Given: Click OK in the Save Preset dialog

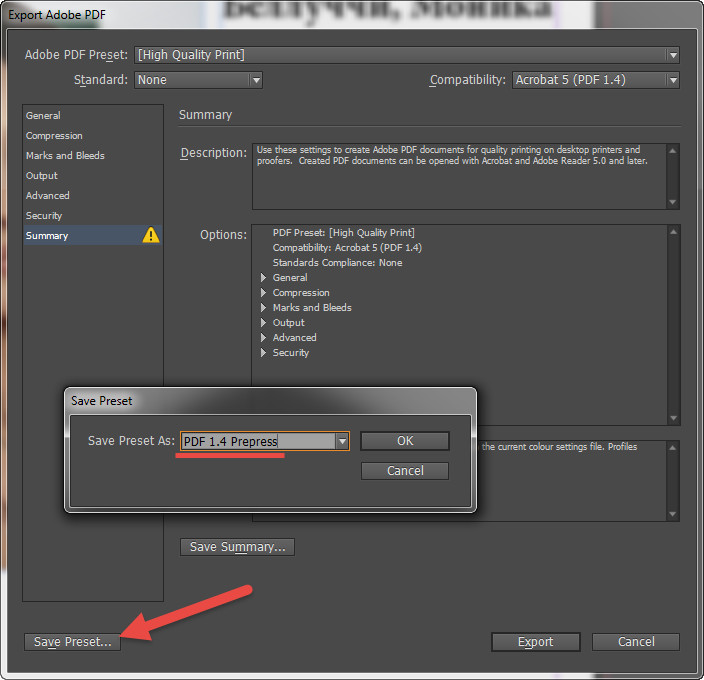Looking at the screenshot, I should point(405,441).
